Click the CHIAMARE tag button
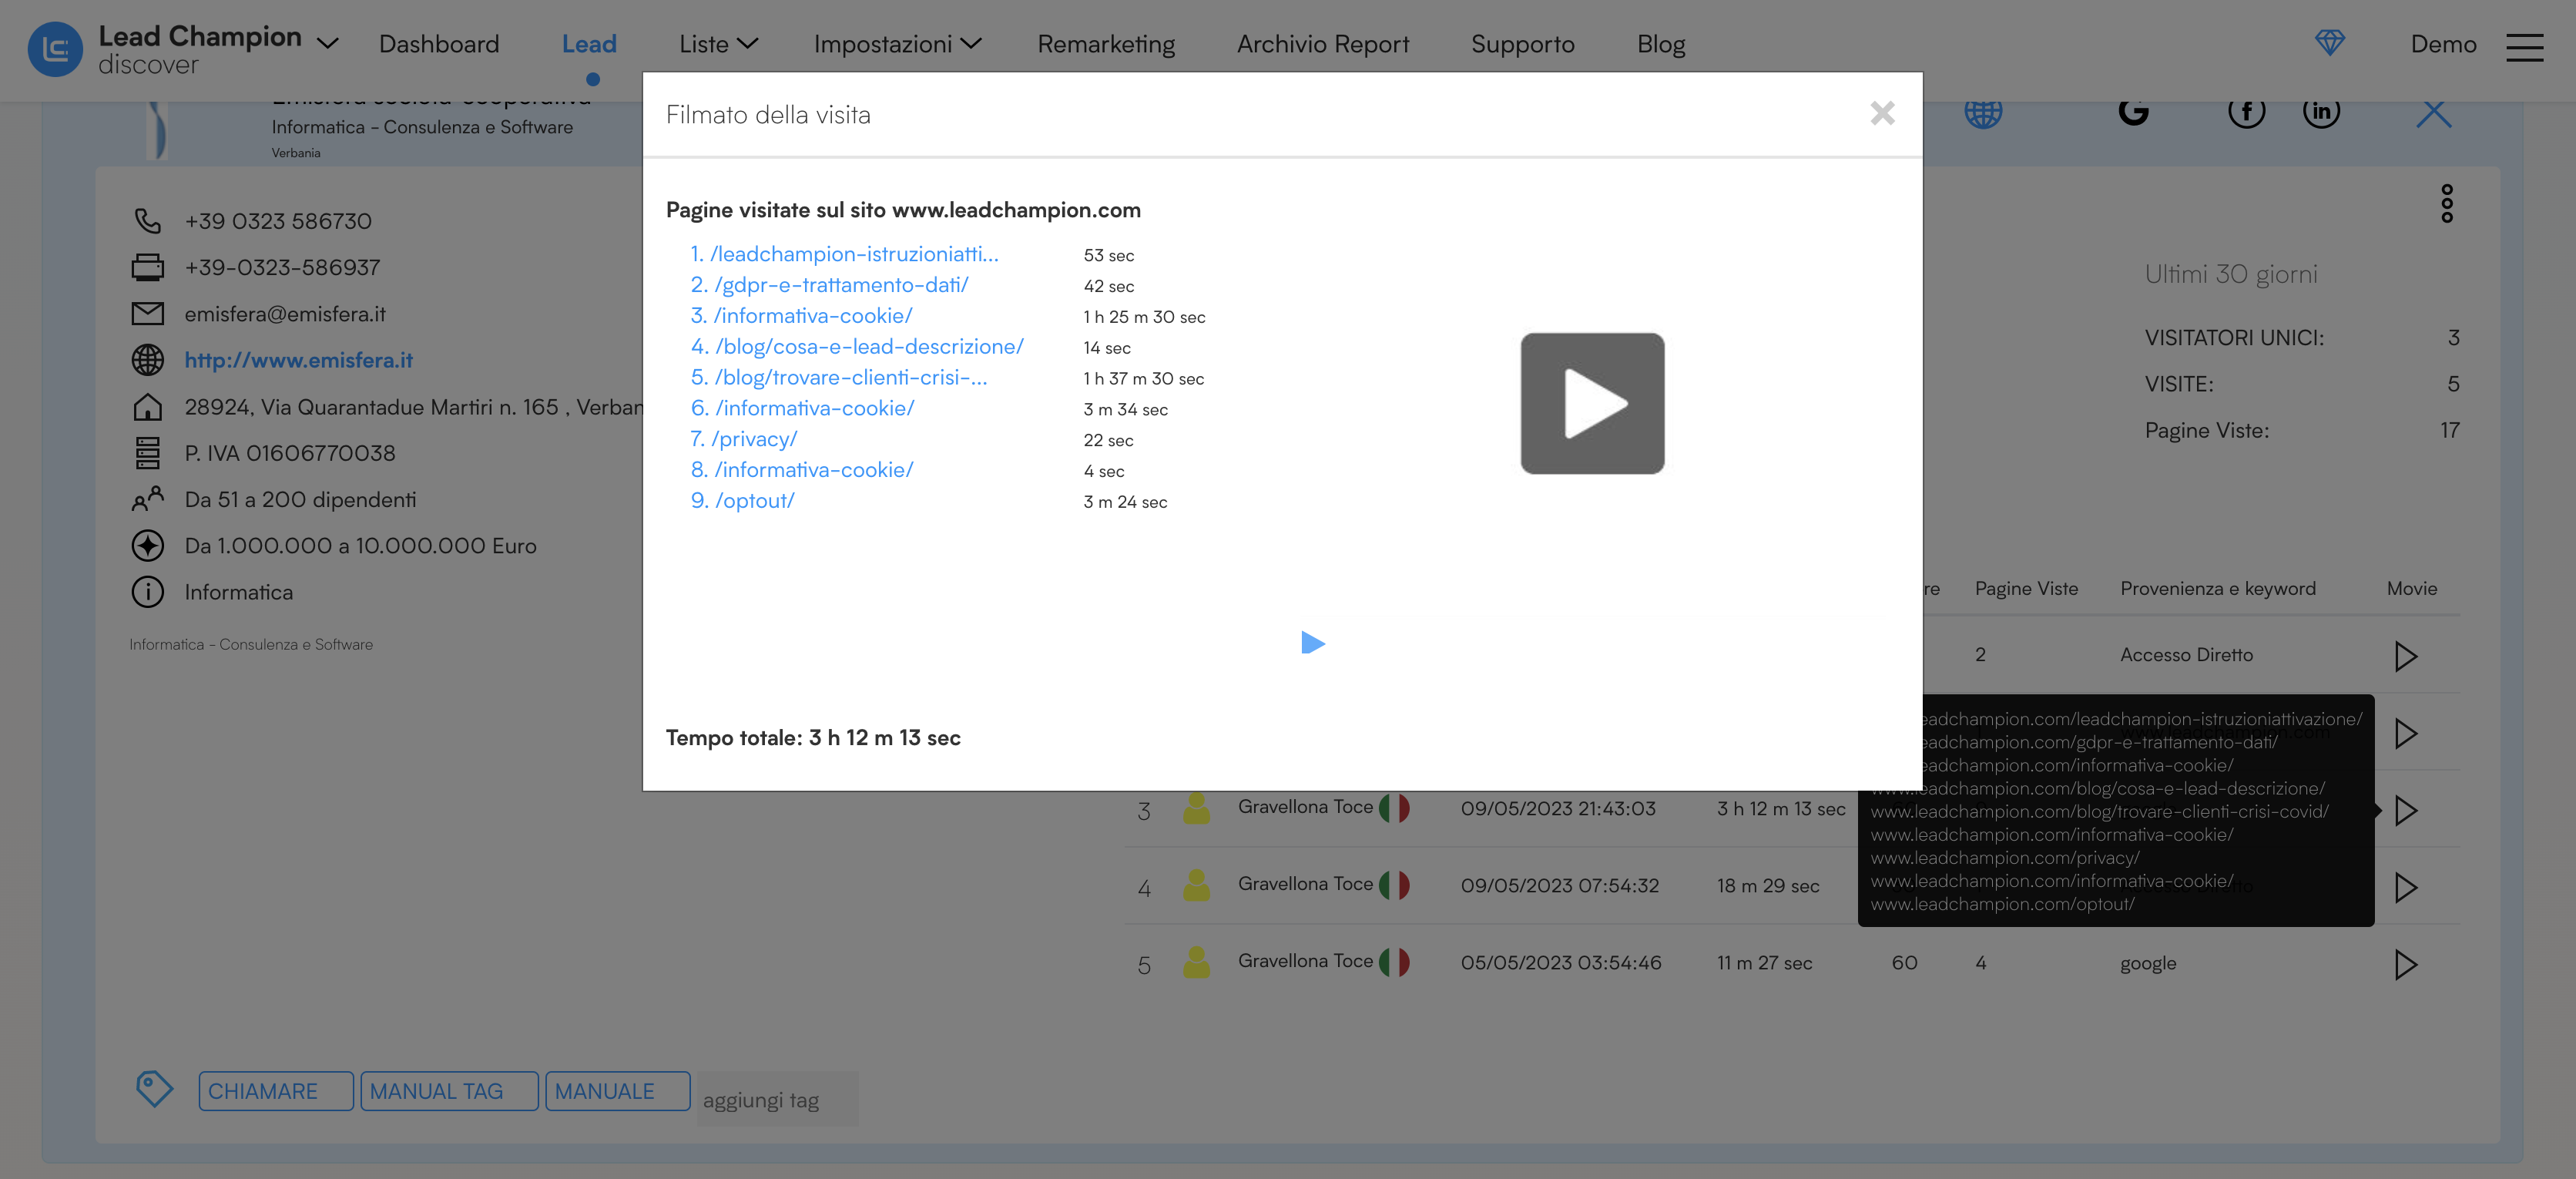The image size is (2576, 1179). pos(275,1090)
